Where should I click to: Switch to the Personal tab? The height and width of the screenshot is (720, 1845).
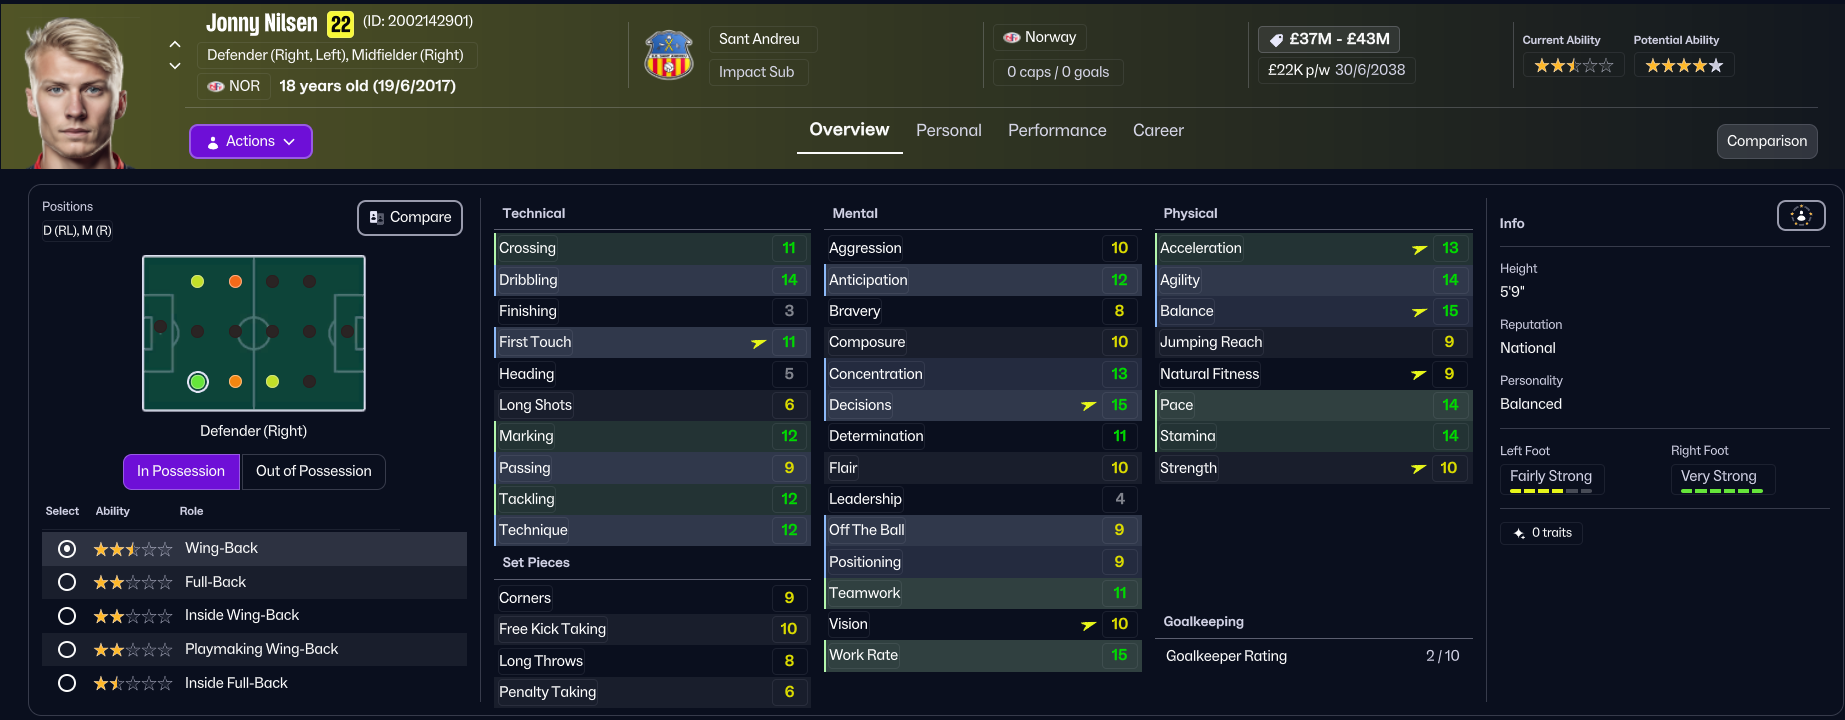[x=948, y=130]
